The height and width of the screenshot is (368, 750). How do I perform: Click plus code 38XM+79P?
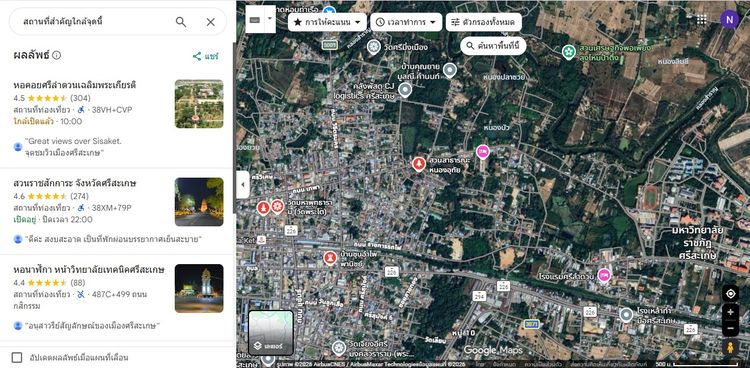point(111,208)
